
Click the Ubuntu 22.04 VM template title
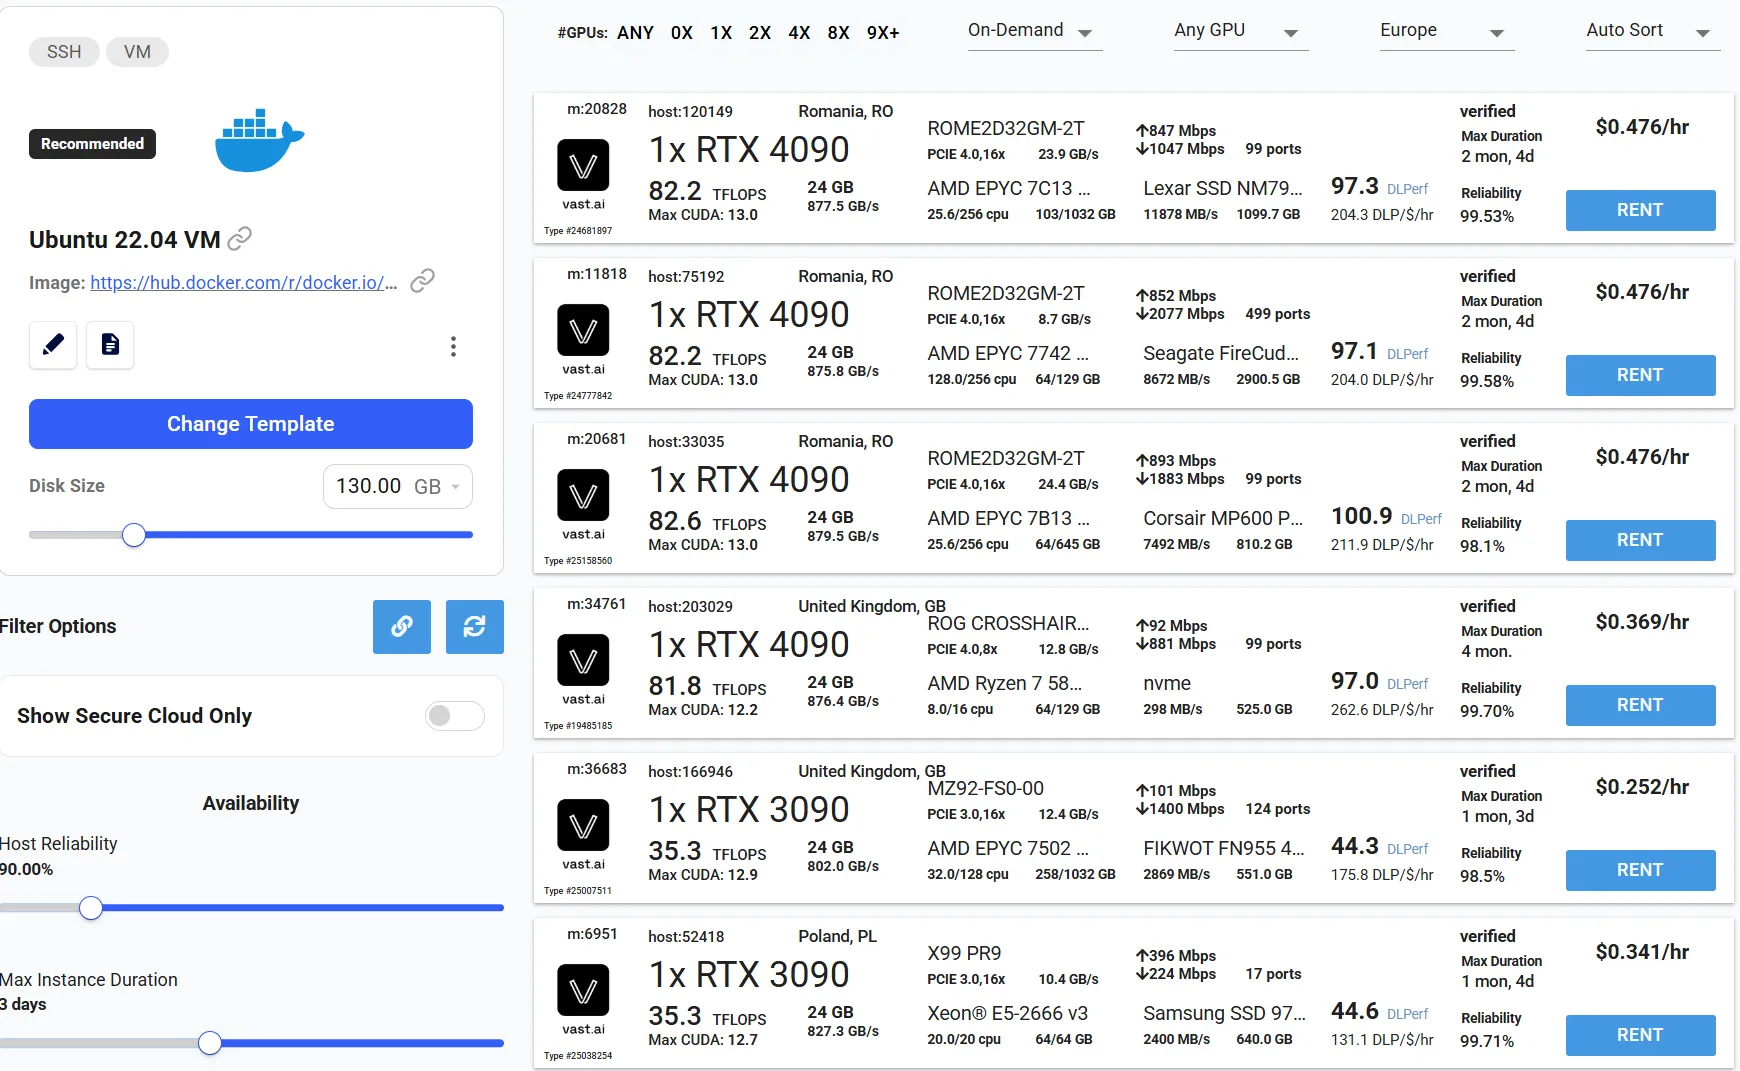[125, 240]
